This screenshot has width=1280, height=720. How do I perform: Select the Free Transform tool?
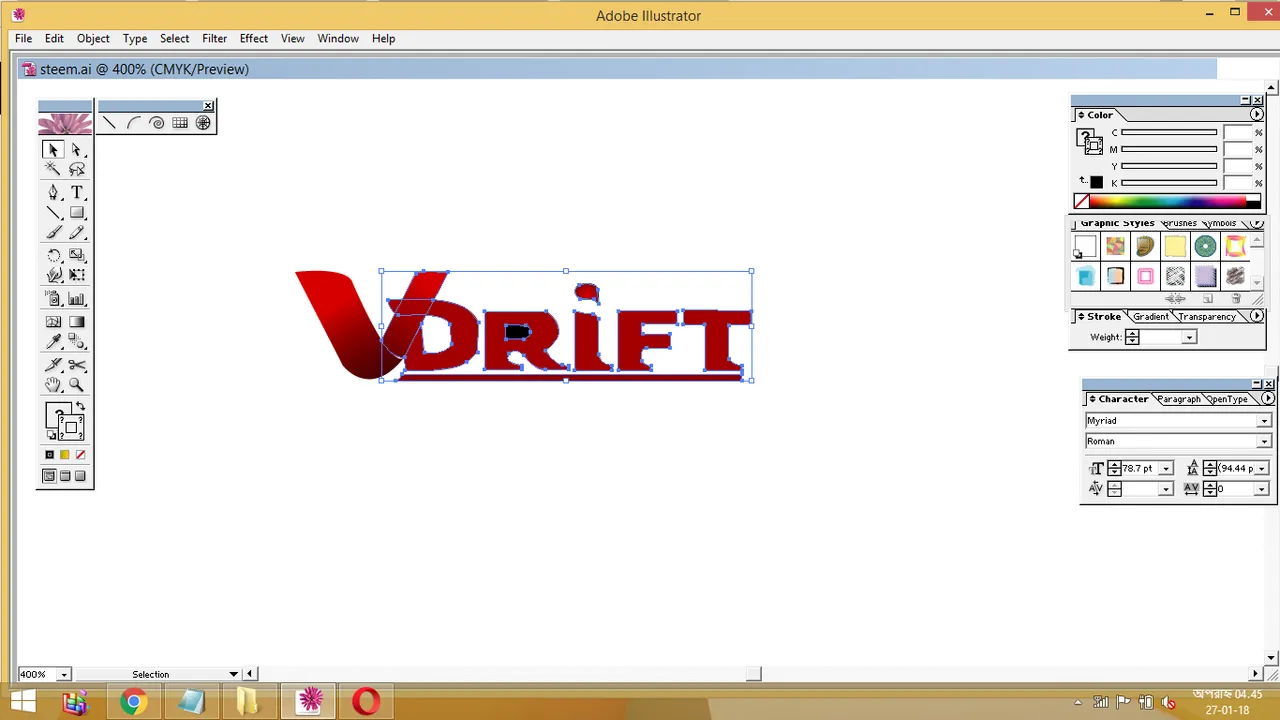pos(77,275)
